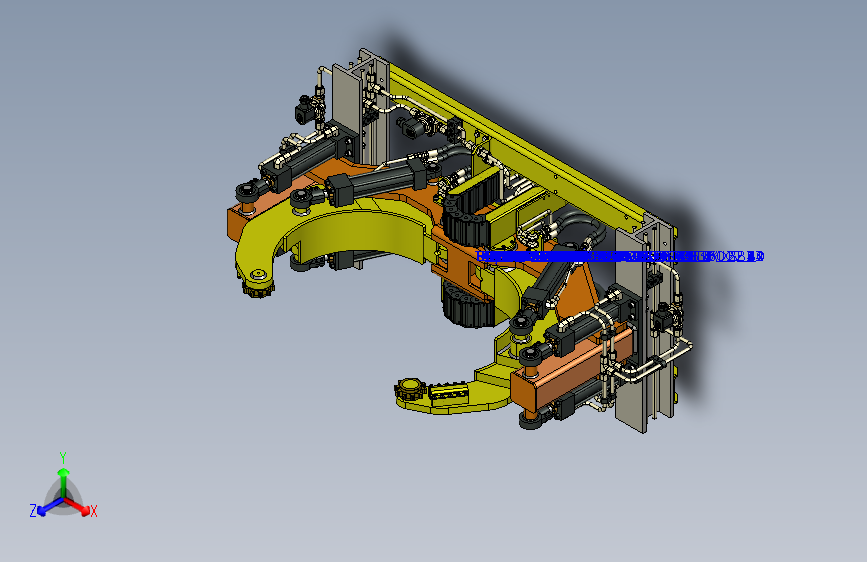Select the blue overlapping annotation text on model
The image size is (867, 562).
pyautogui.click(x=620, y=256)
